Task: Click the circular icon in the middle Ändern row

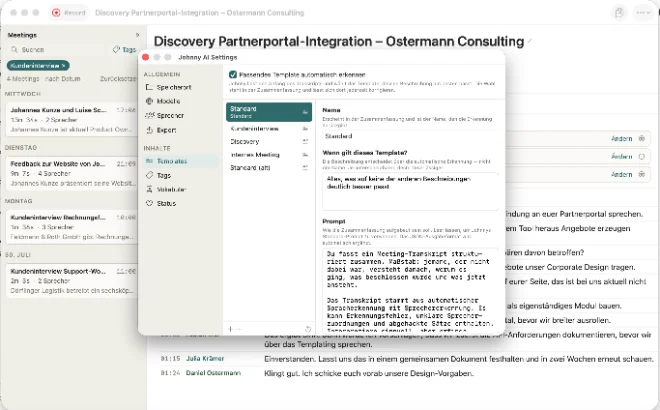Action: [641, 157]
